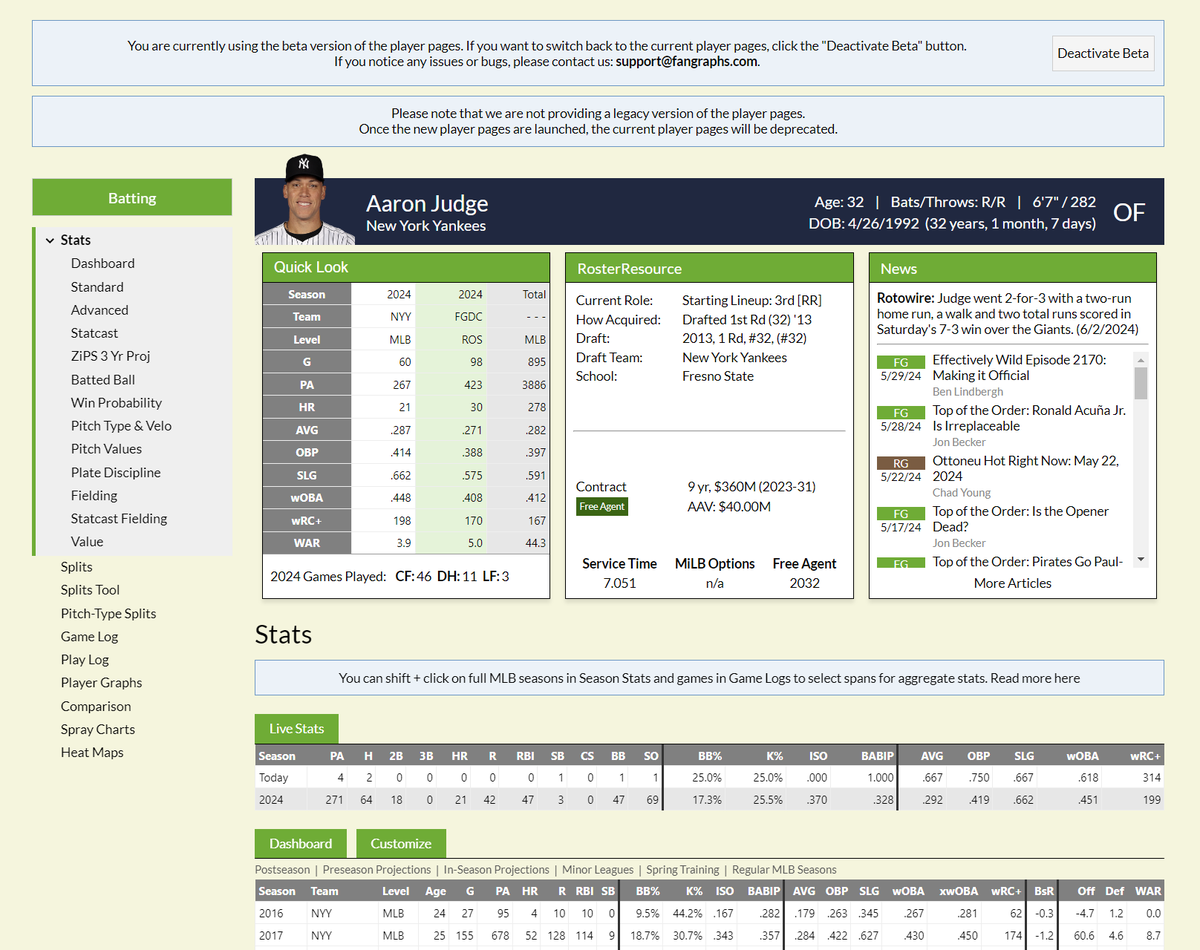Click the New York Yankees team link
Image resolution: width=1200 pixels, height=950 pixels.
[x=426, y=226]
